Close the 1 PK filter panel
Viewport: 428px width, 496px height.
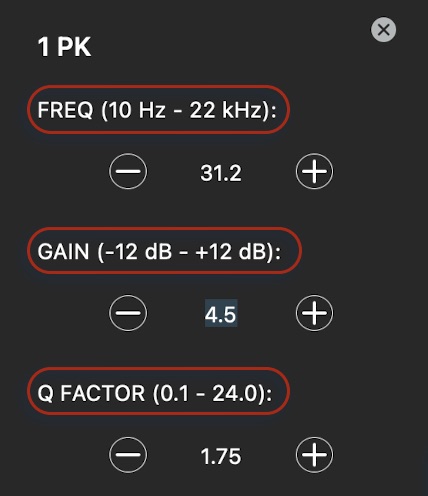click(x=384, y=30)
